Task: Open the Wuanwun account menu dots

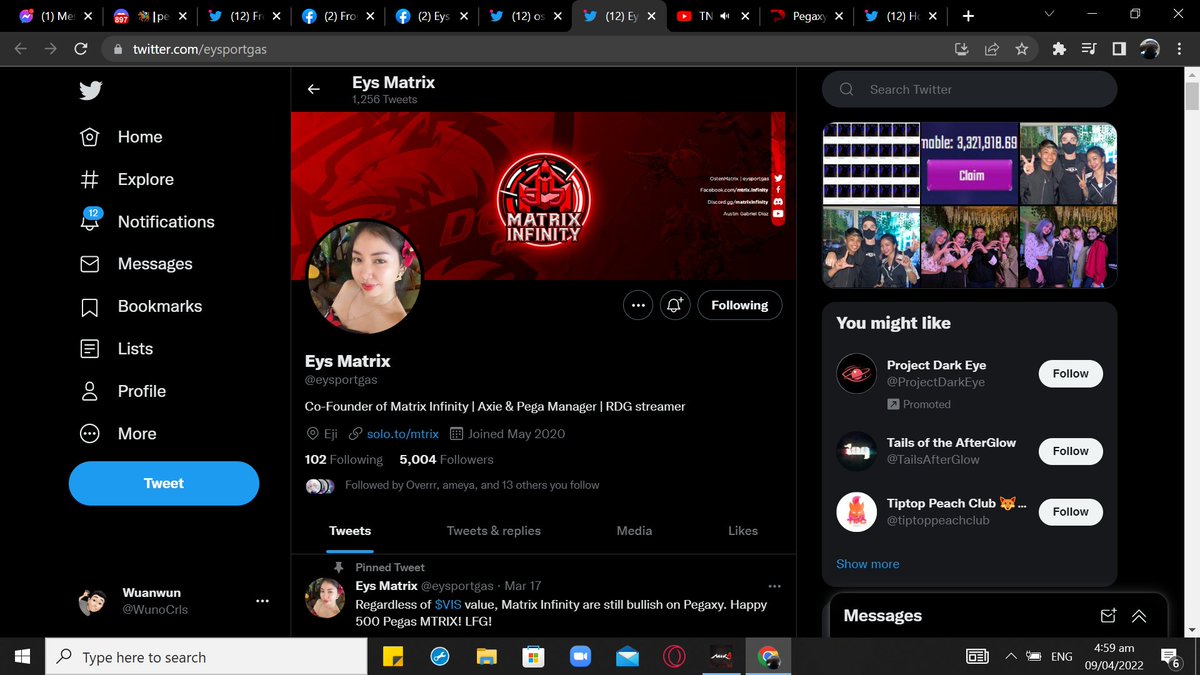Action: [x=262, y=601]
